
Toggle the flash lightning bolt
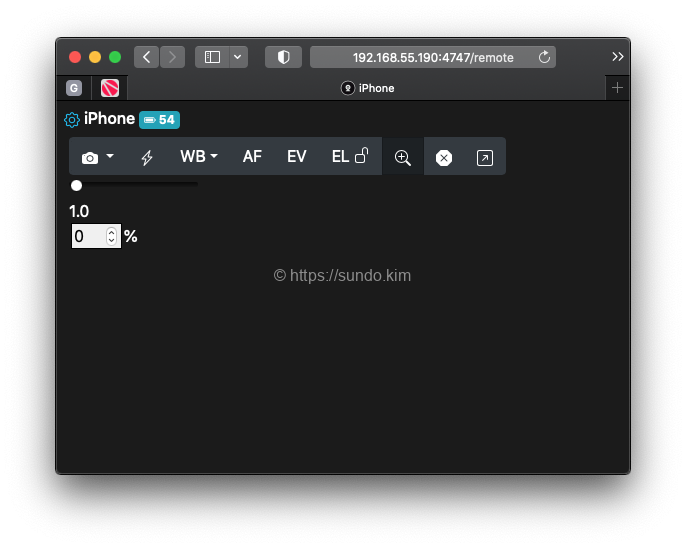(147, 157)
